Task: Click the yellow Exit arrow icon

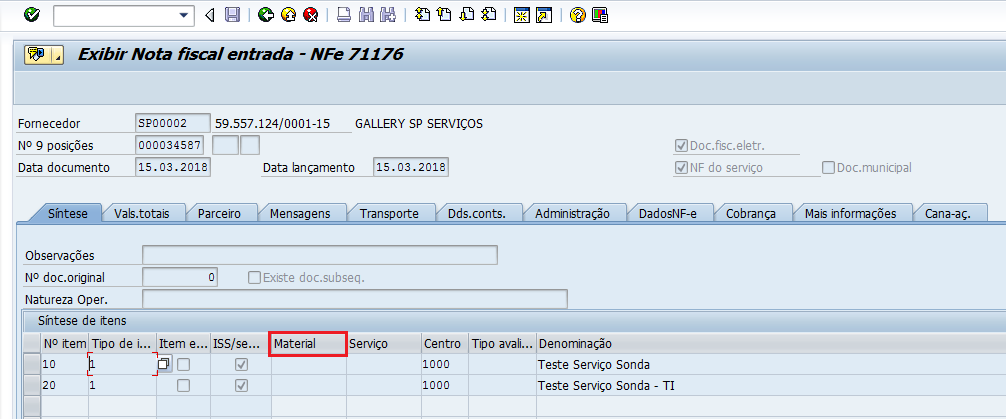Action: [x=289, y=15]
